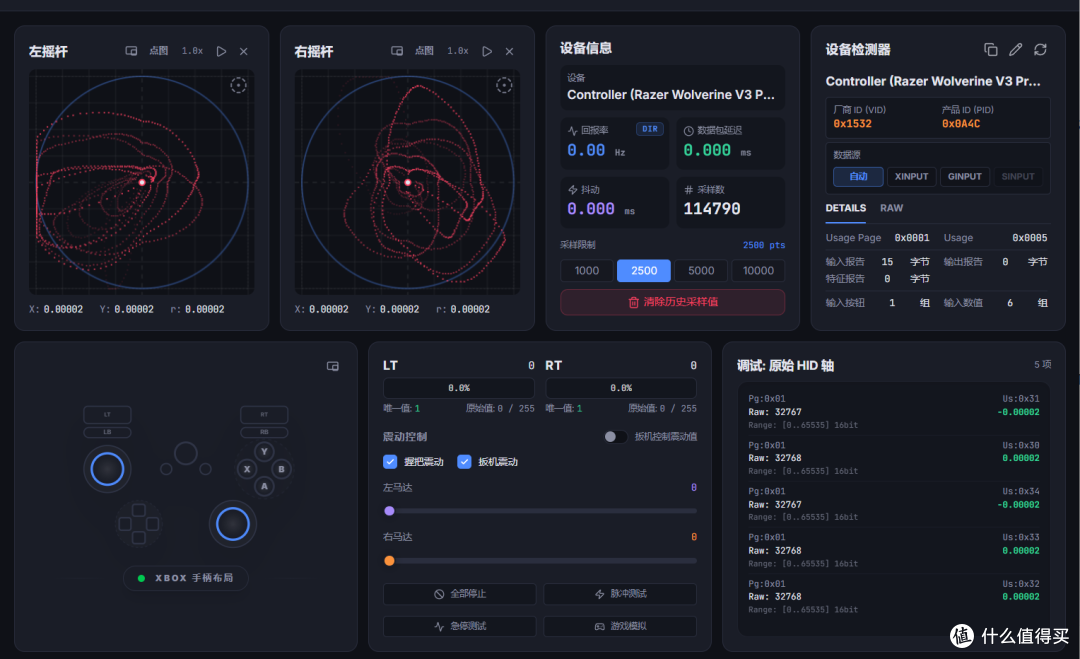1080x659 pixels.
Task: Click the LT 0.0% progress bar
Action: (459, 388)
